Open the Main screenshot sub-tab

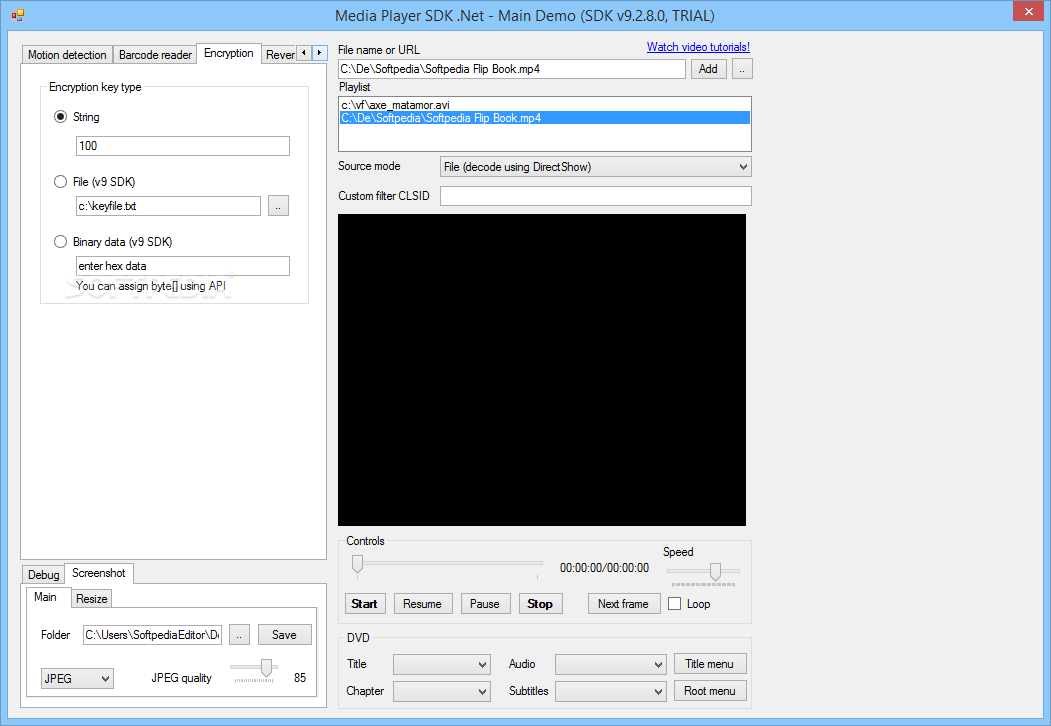[x=46, y=597]
